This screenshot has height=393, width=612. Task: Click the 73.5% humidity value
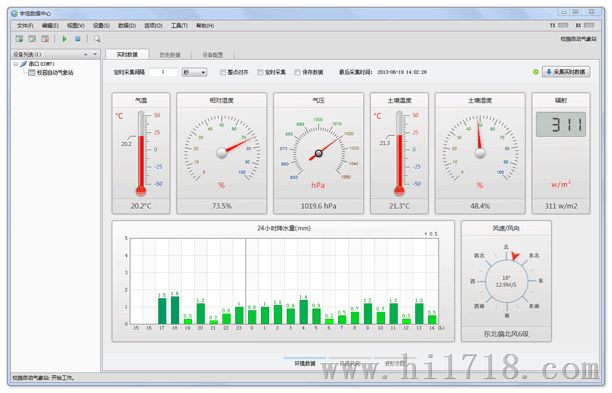tap(222, 206)
